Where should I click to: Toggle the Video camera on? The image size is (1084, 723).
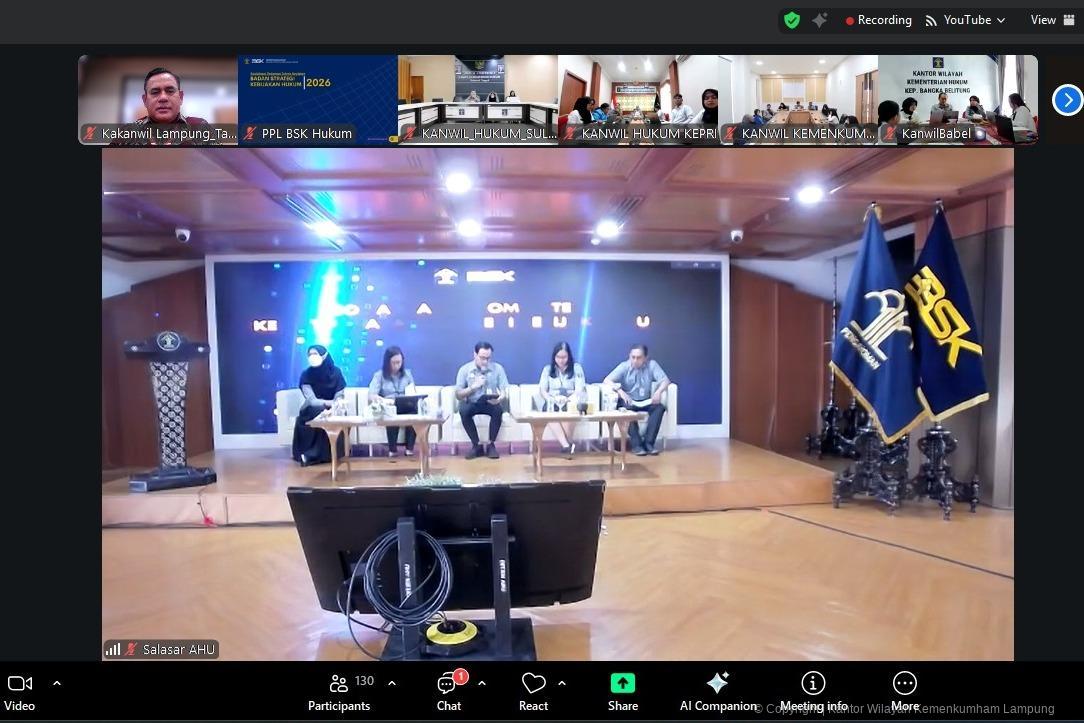point(20,692)
